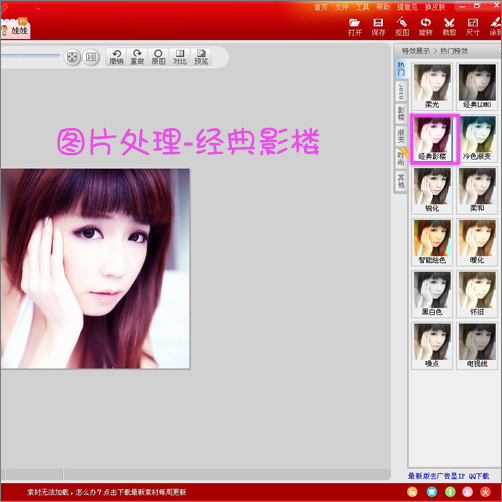The image size is (502, 502).
Task: Redo the edit with 重做
Action: click(x=137, y=57)
